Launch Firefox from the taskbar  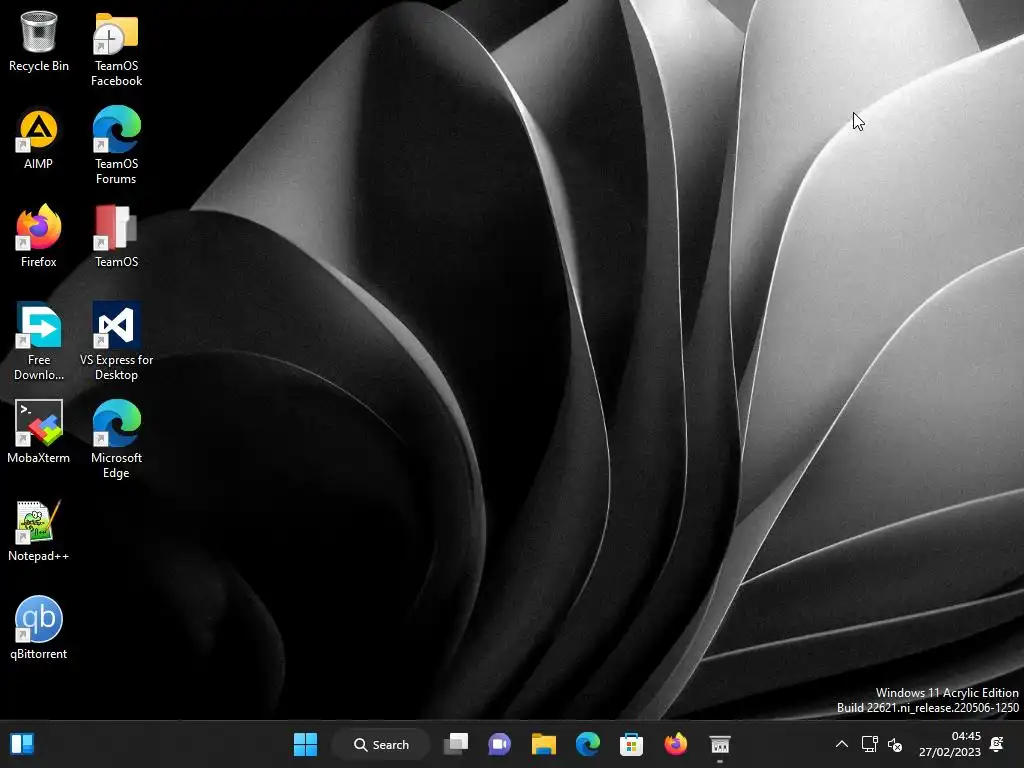click(x=675, y=744)
